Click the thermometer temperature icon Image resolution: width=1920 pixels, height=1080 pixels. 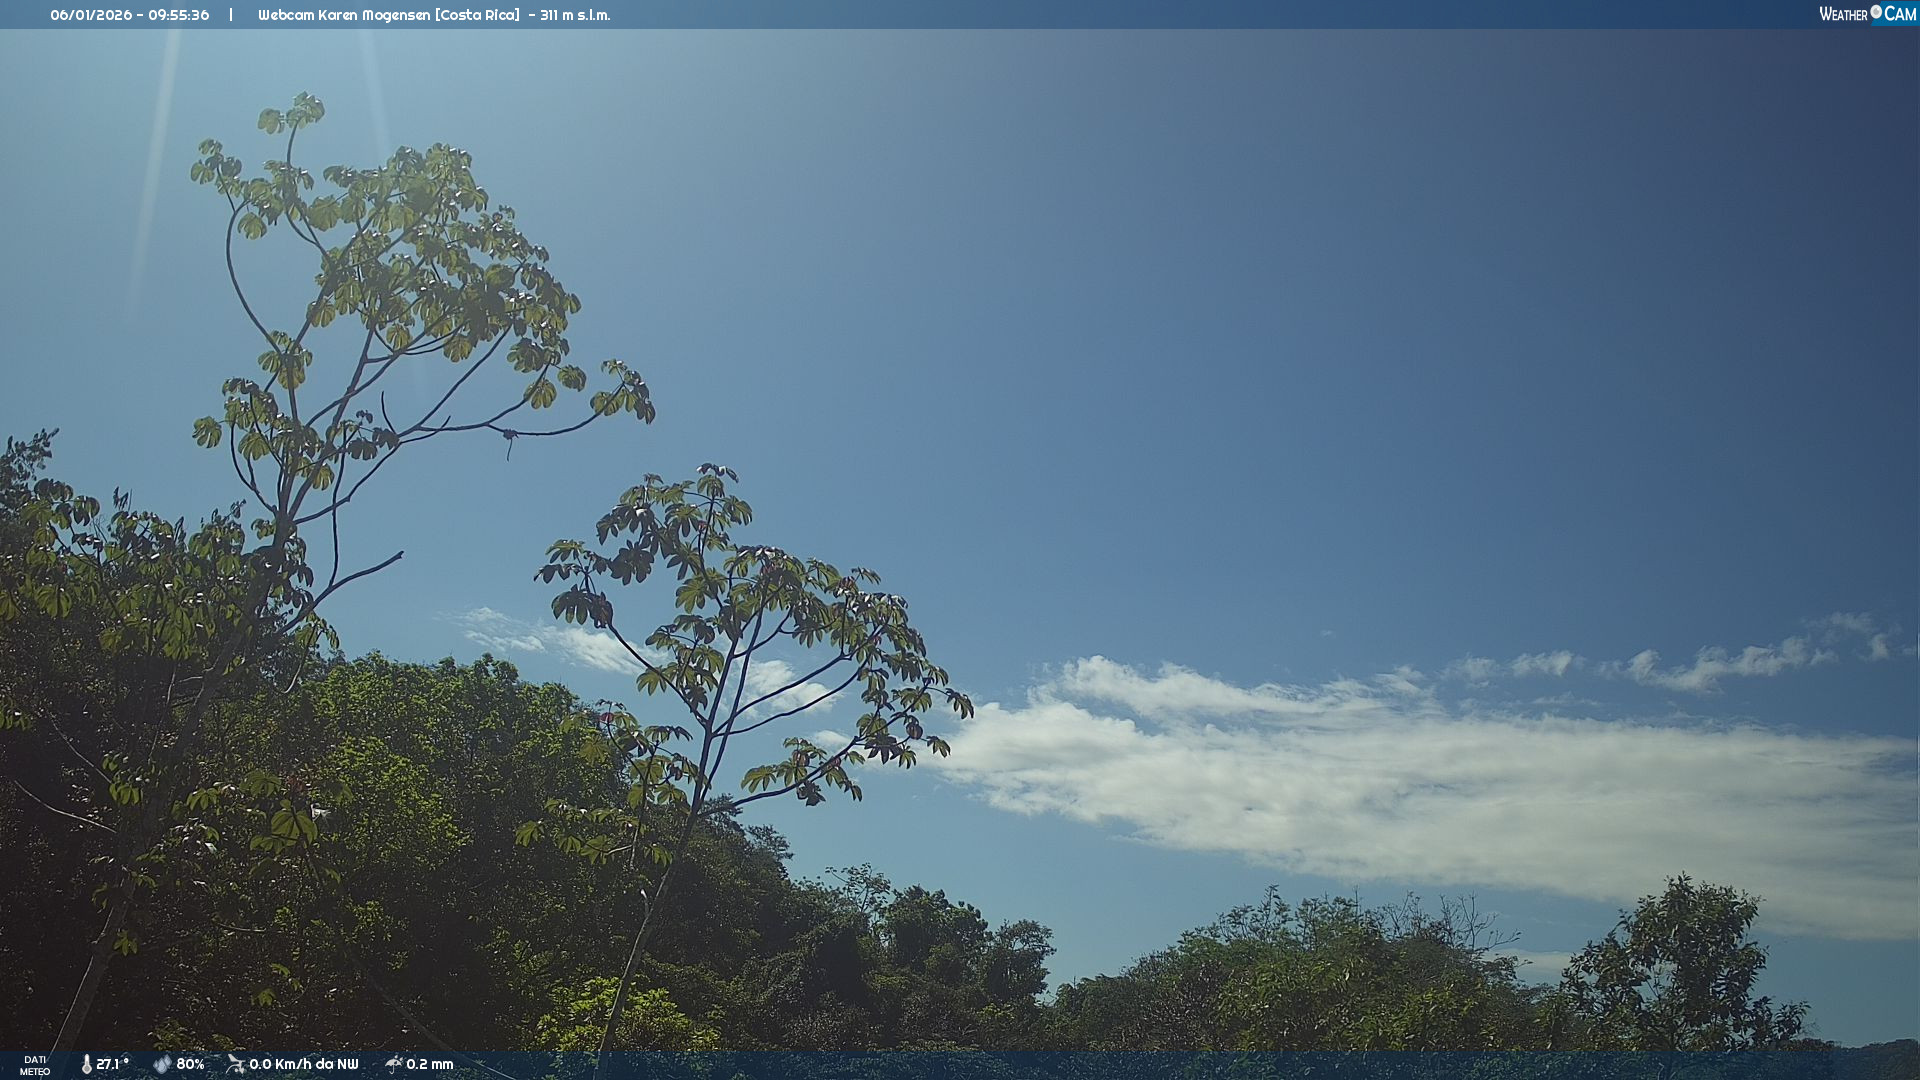(87, 1064)
